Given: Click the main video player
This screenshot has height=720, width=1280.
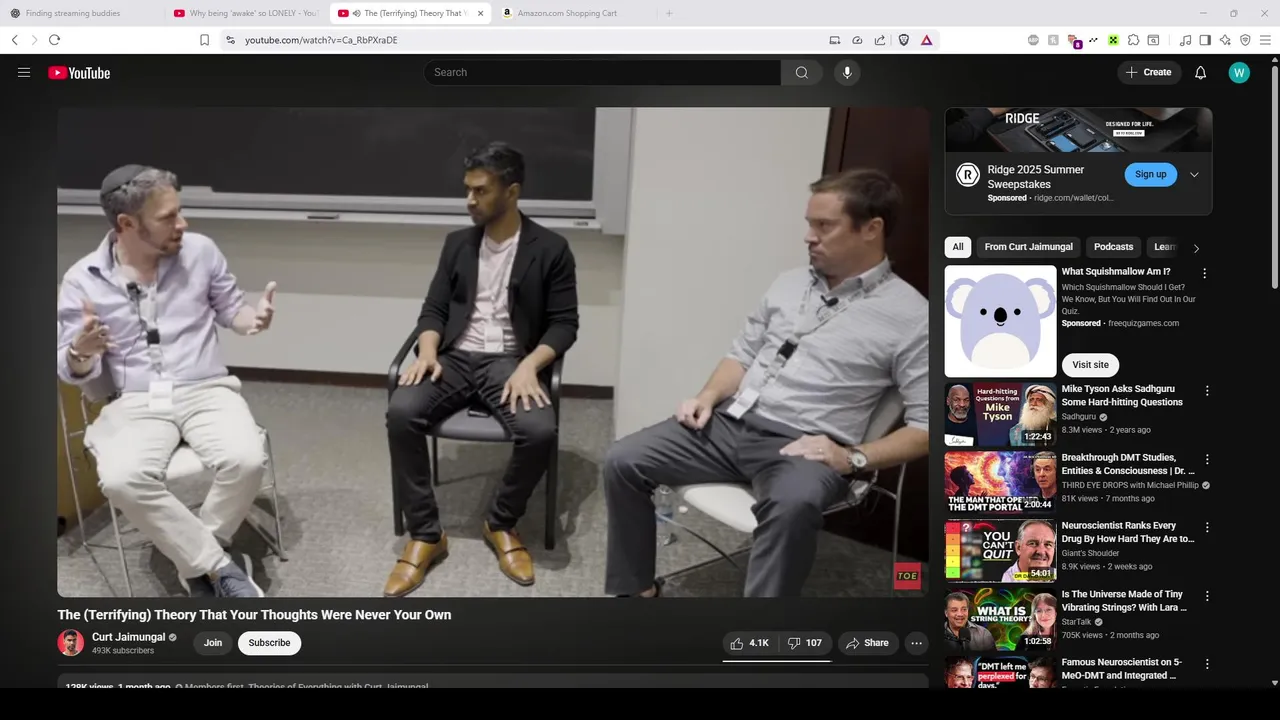Looking at the screenshot, I should [493, 352].
